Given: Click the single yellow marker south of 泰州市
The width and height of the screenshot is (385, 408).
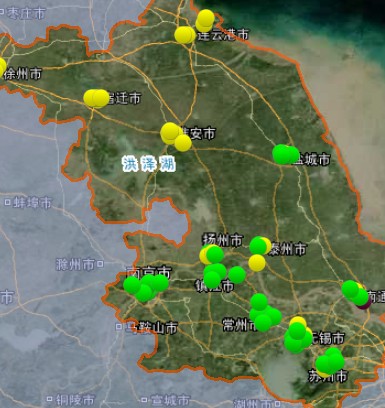Looking at the screenshot, I should (x=257, y=263).
